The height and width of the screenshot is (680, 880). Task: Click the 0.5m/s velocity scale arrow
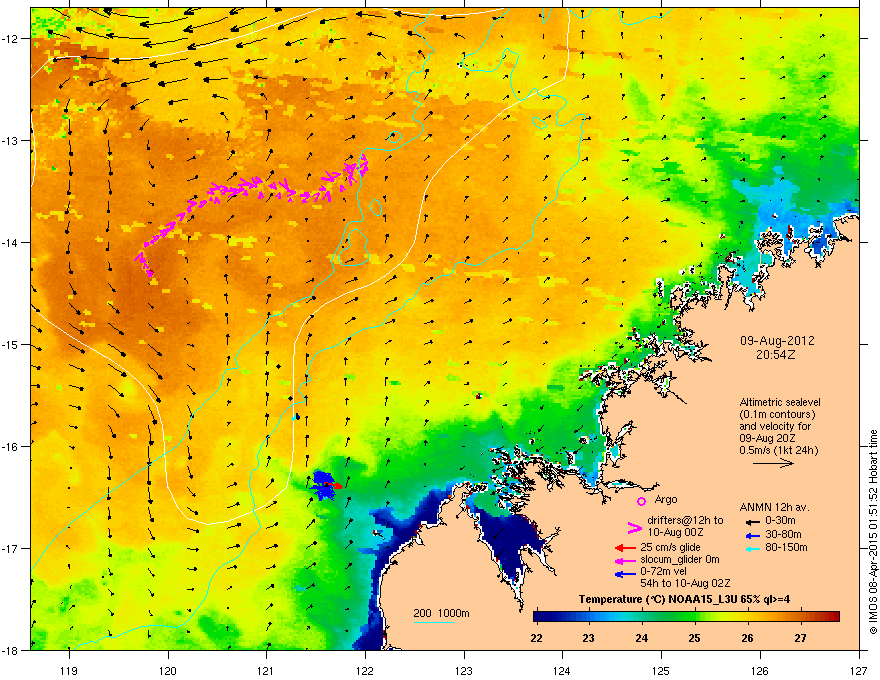pos(773,463)
